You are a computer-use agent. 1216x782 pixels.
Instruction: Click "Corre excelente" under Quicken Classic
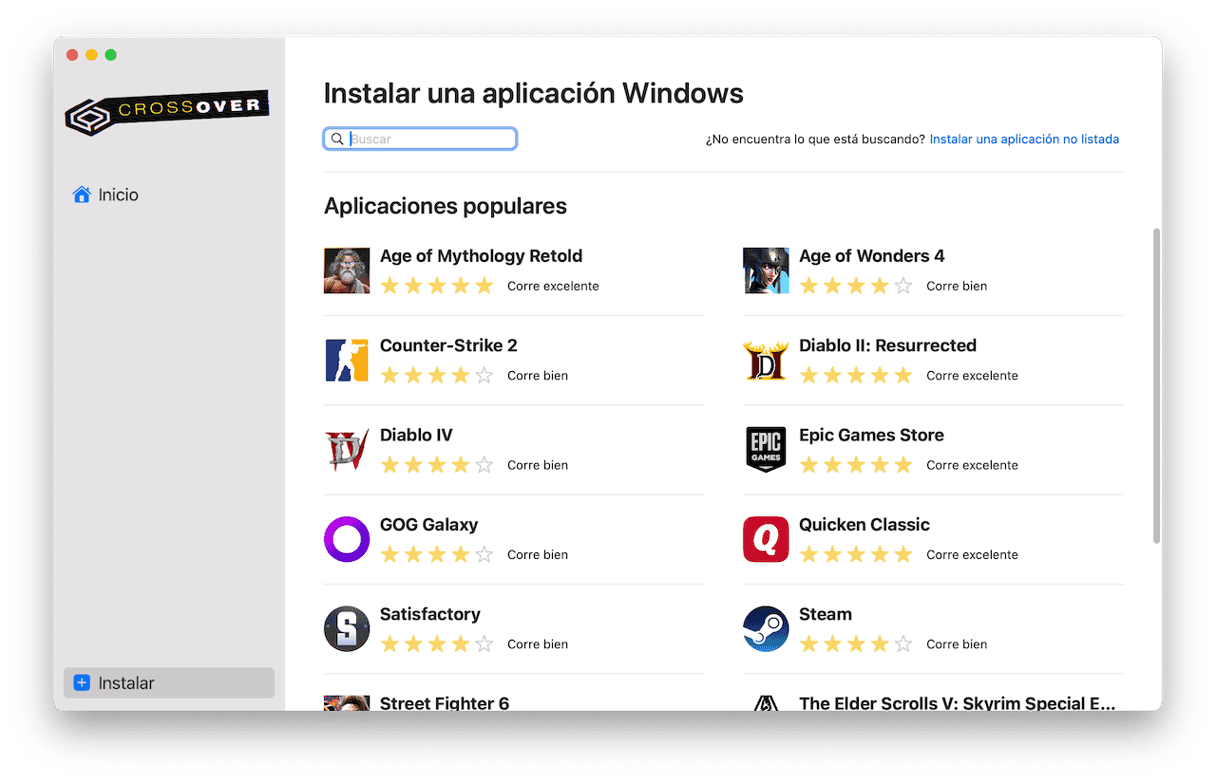click(x=972, y=555)
